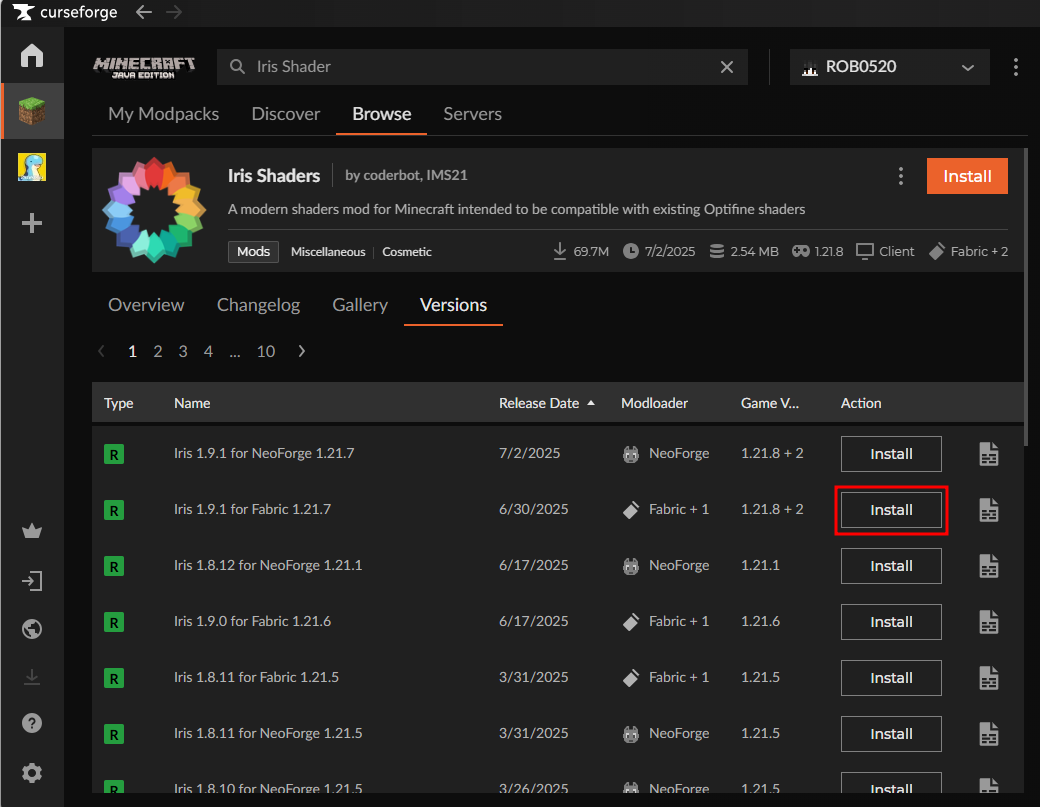
Task: Click release type R badge for Iris 1.8.12
Action: point(114,566)
